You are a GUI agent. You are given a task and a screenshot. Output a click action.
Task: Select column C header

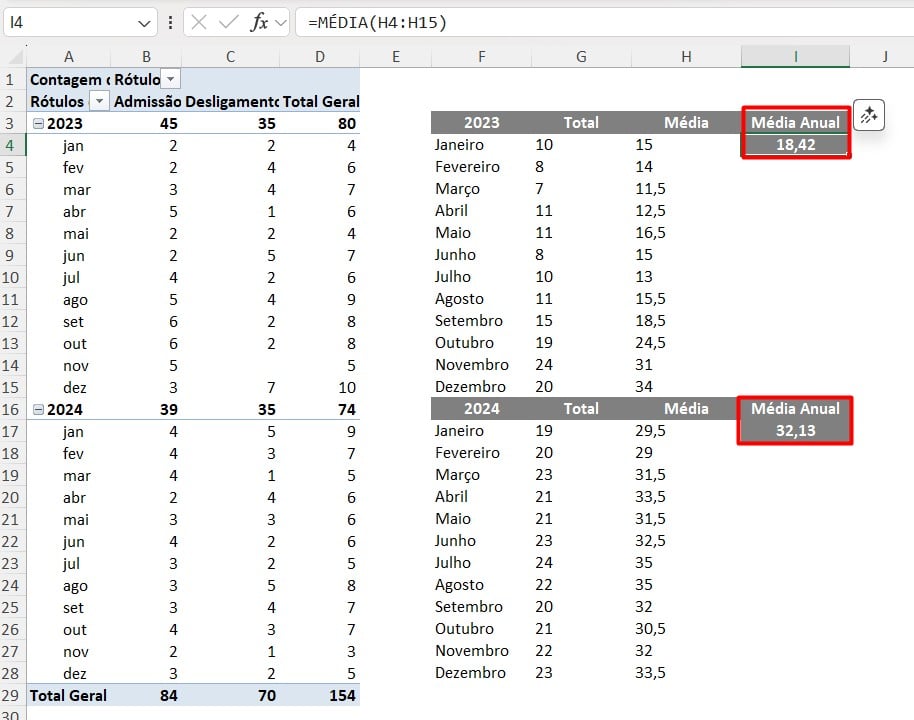coord(231,57)
